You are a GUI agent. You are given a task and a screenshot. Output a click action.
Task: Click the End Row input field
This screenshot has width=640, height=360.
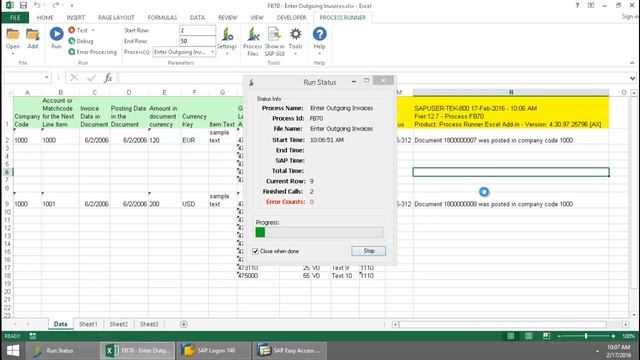pyautogui.click(x=198, y=41)
